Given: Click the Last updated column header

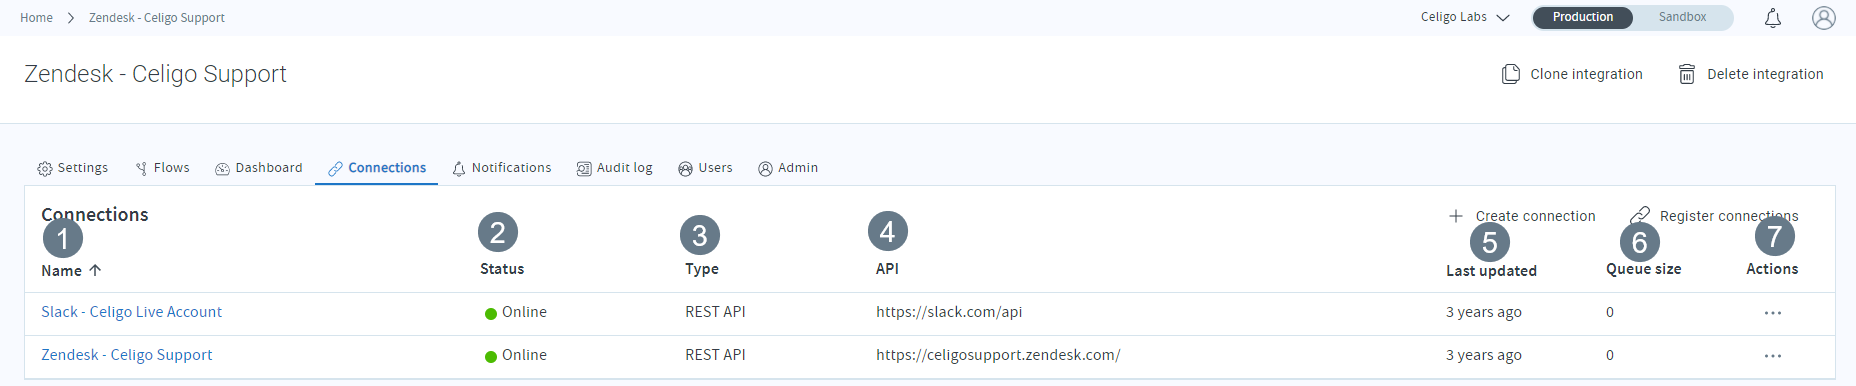Looking at the screenshot, I should click(1491, 271).
